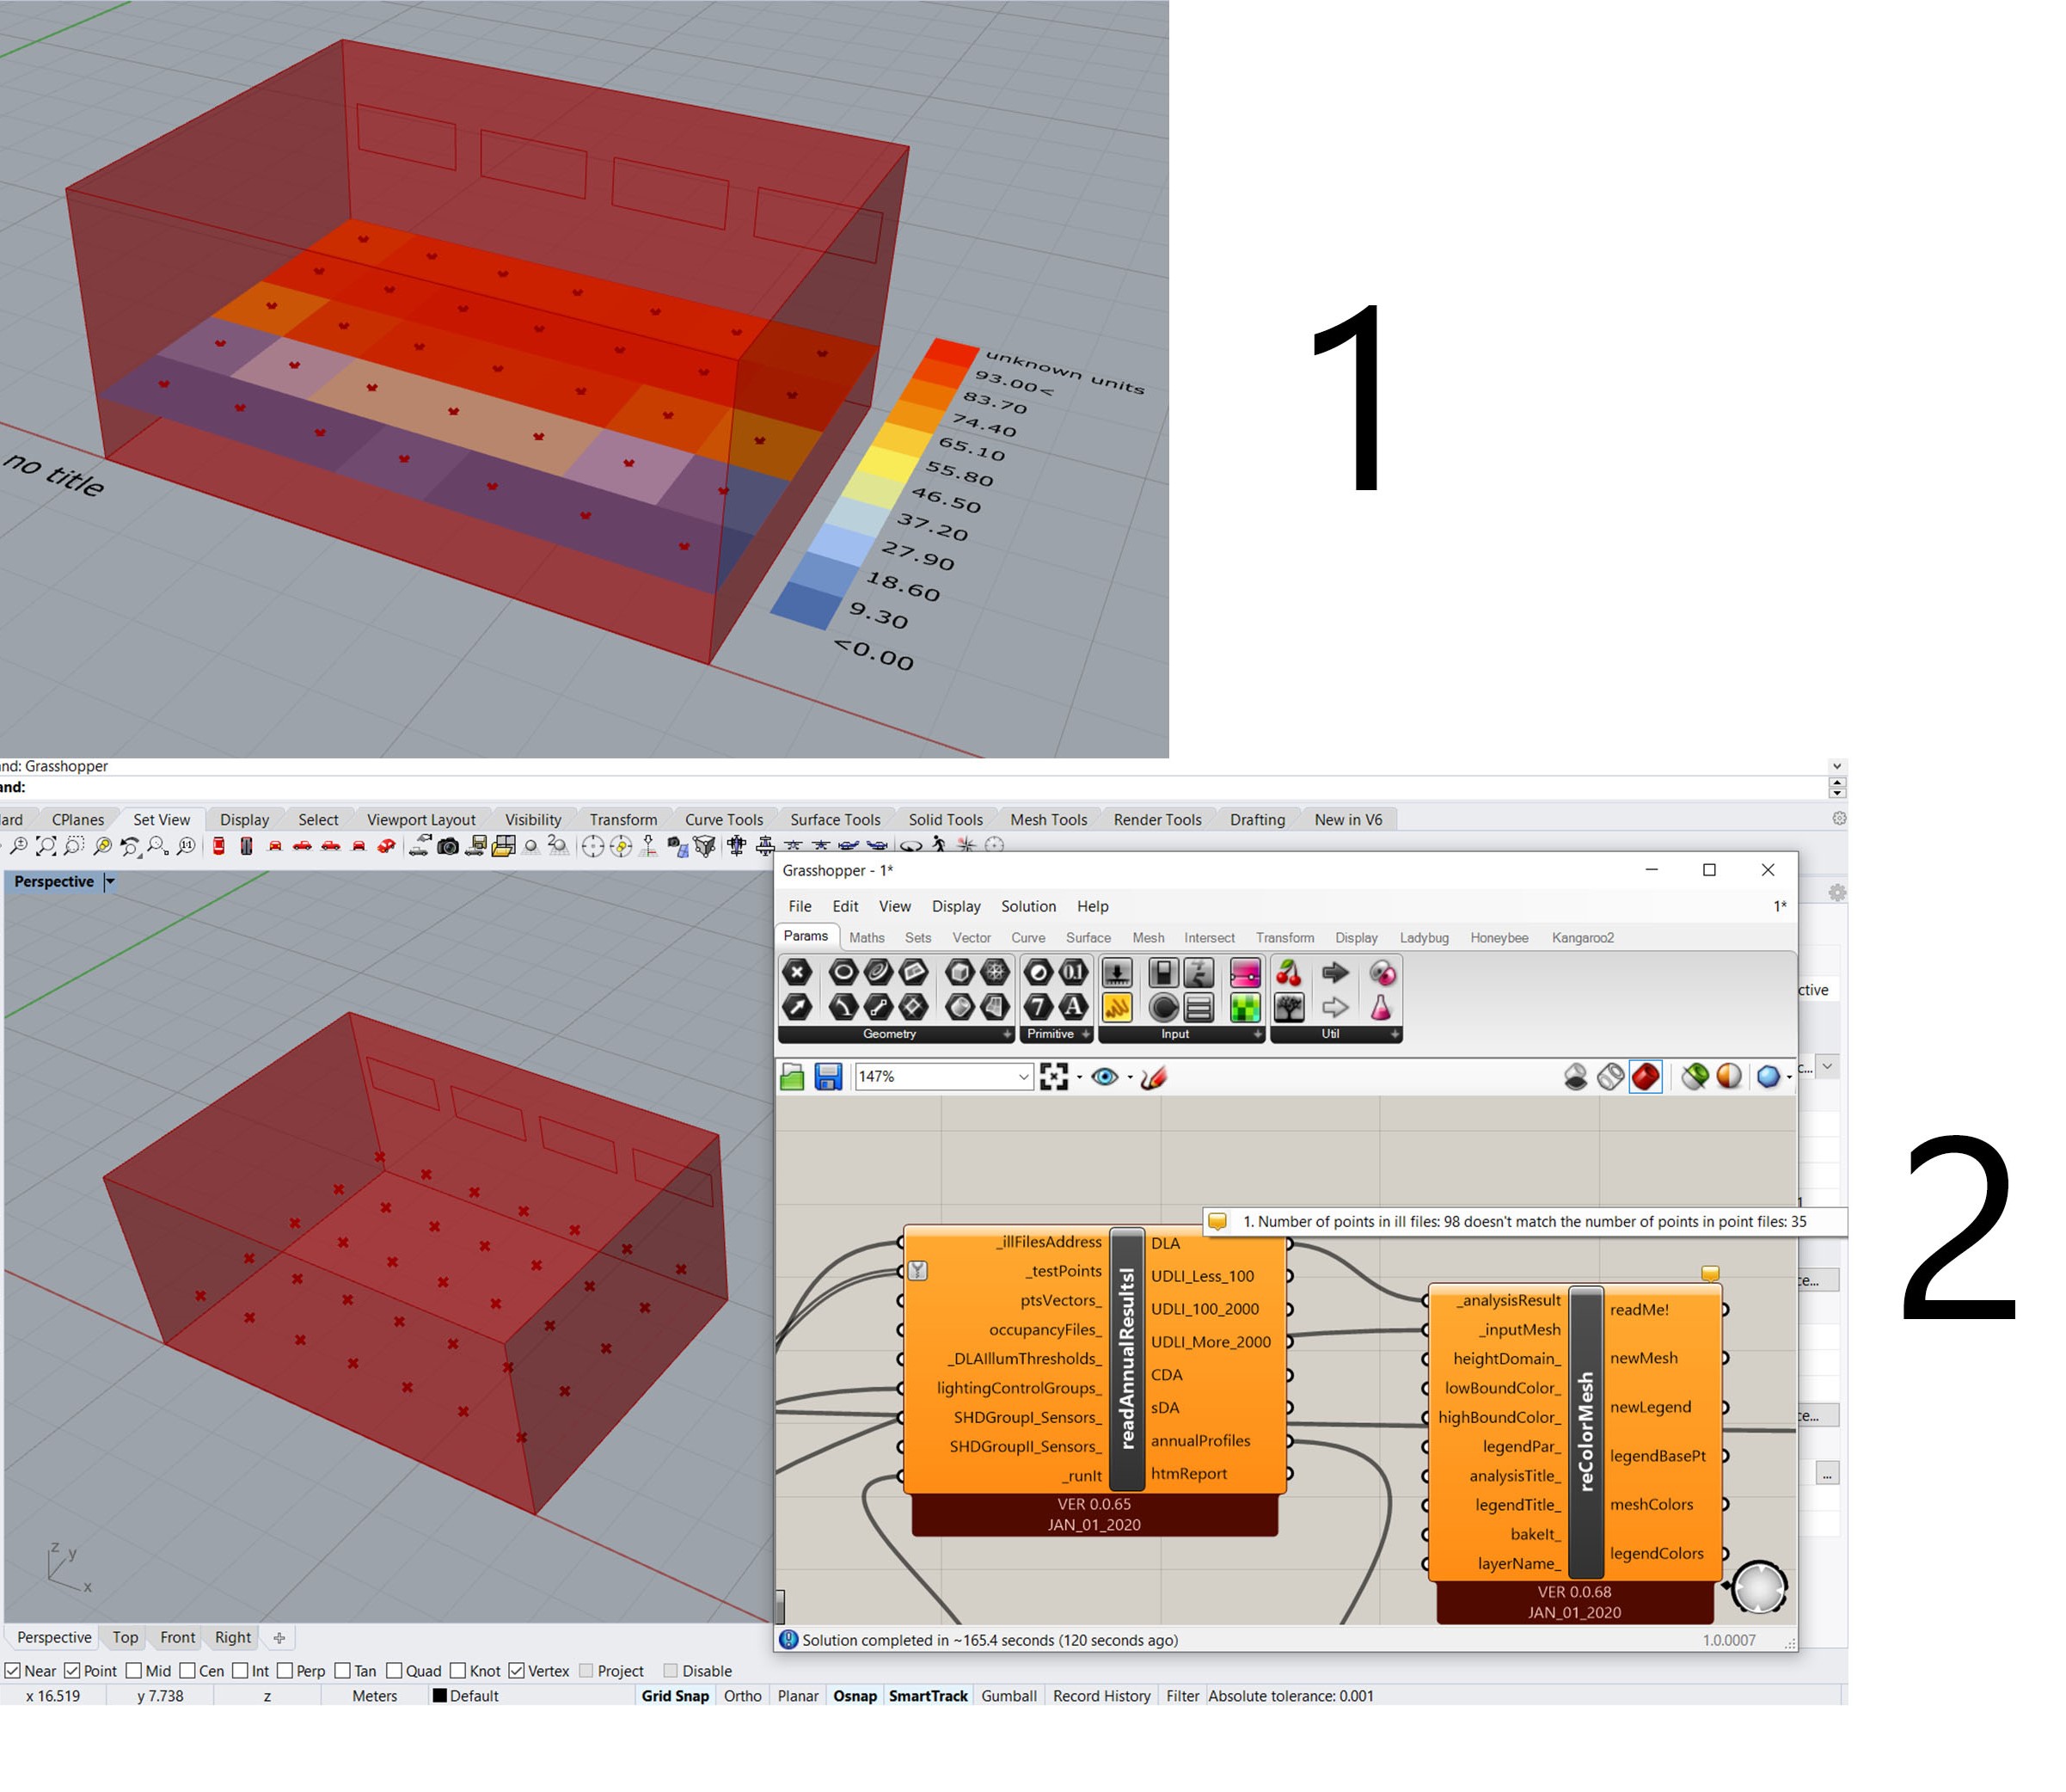
Task: Toggle the Point osnap checkbox
Action: coord(72,1671)
